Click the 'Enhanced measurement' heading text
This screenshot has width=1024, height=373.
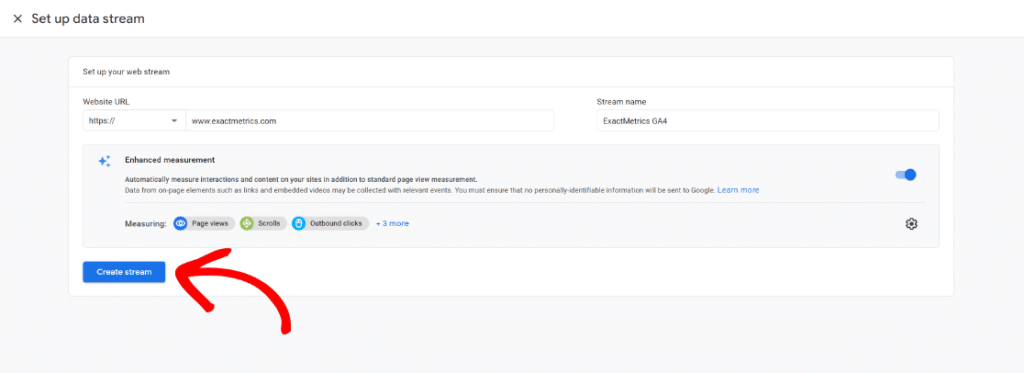[x=170, y=159]
